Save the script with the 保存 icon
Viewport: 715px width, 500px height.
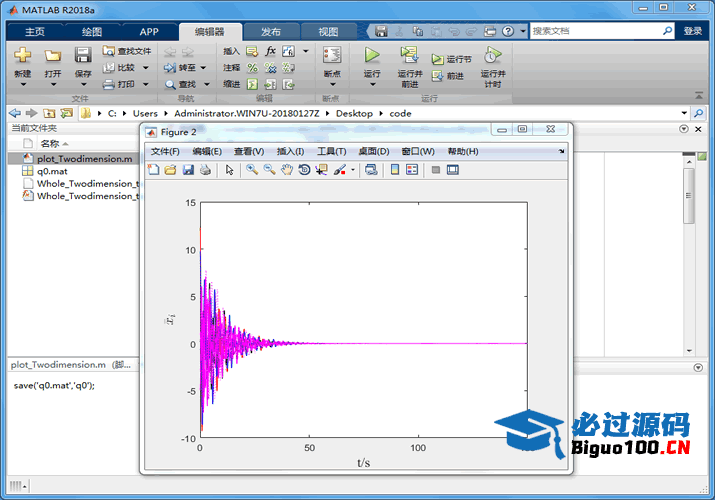tap(83, 55)
